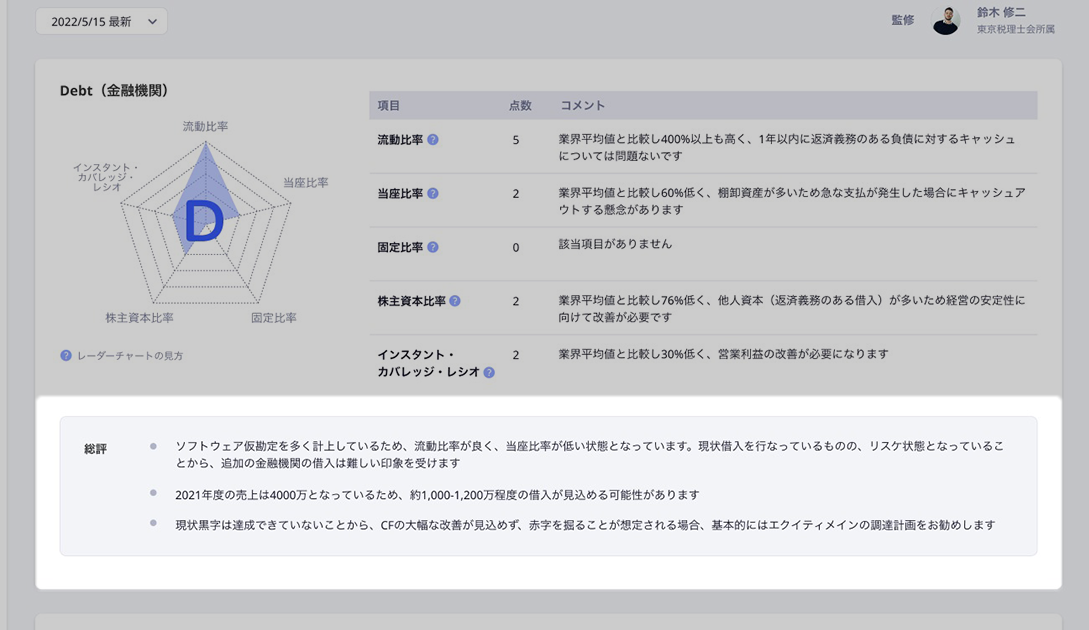Open the レーダーチャートの見方 text link
The height and width of the screenshot is (630, 1089).
click(x=130, y=356)
